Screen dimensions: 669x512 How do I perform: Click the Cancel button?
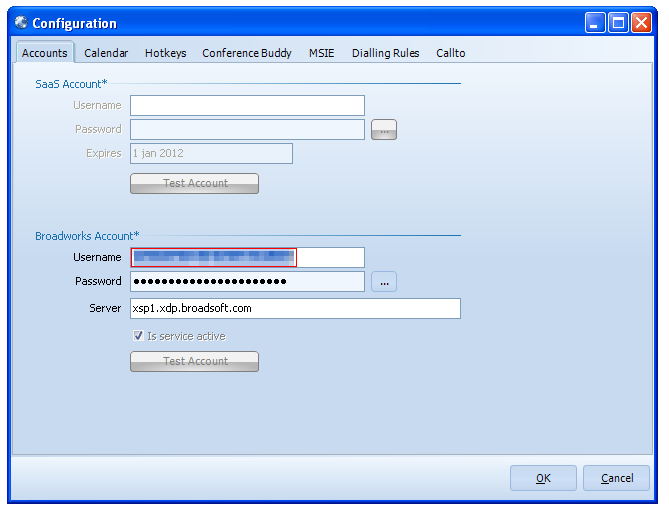pyautogui.click(x=616, y=478)
